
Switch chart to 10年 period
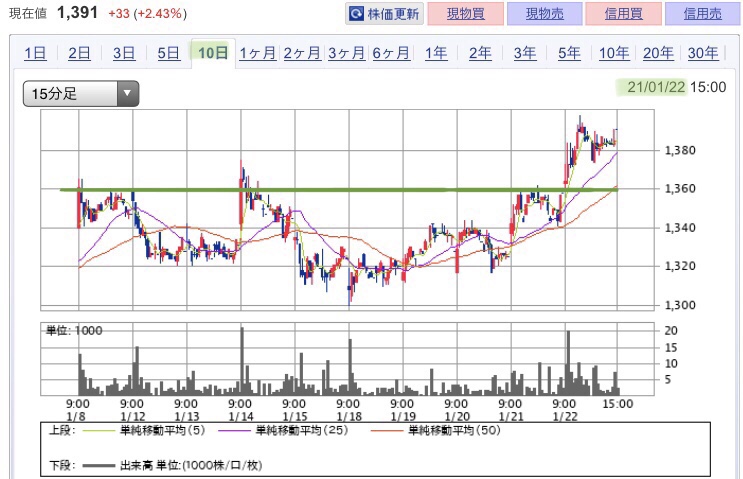pos(614,53)
